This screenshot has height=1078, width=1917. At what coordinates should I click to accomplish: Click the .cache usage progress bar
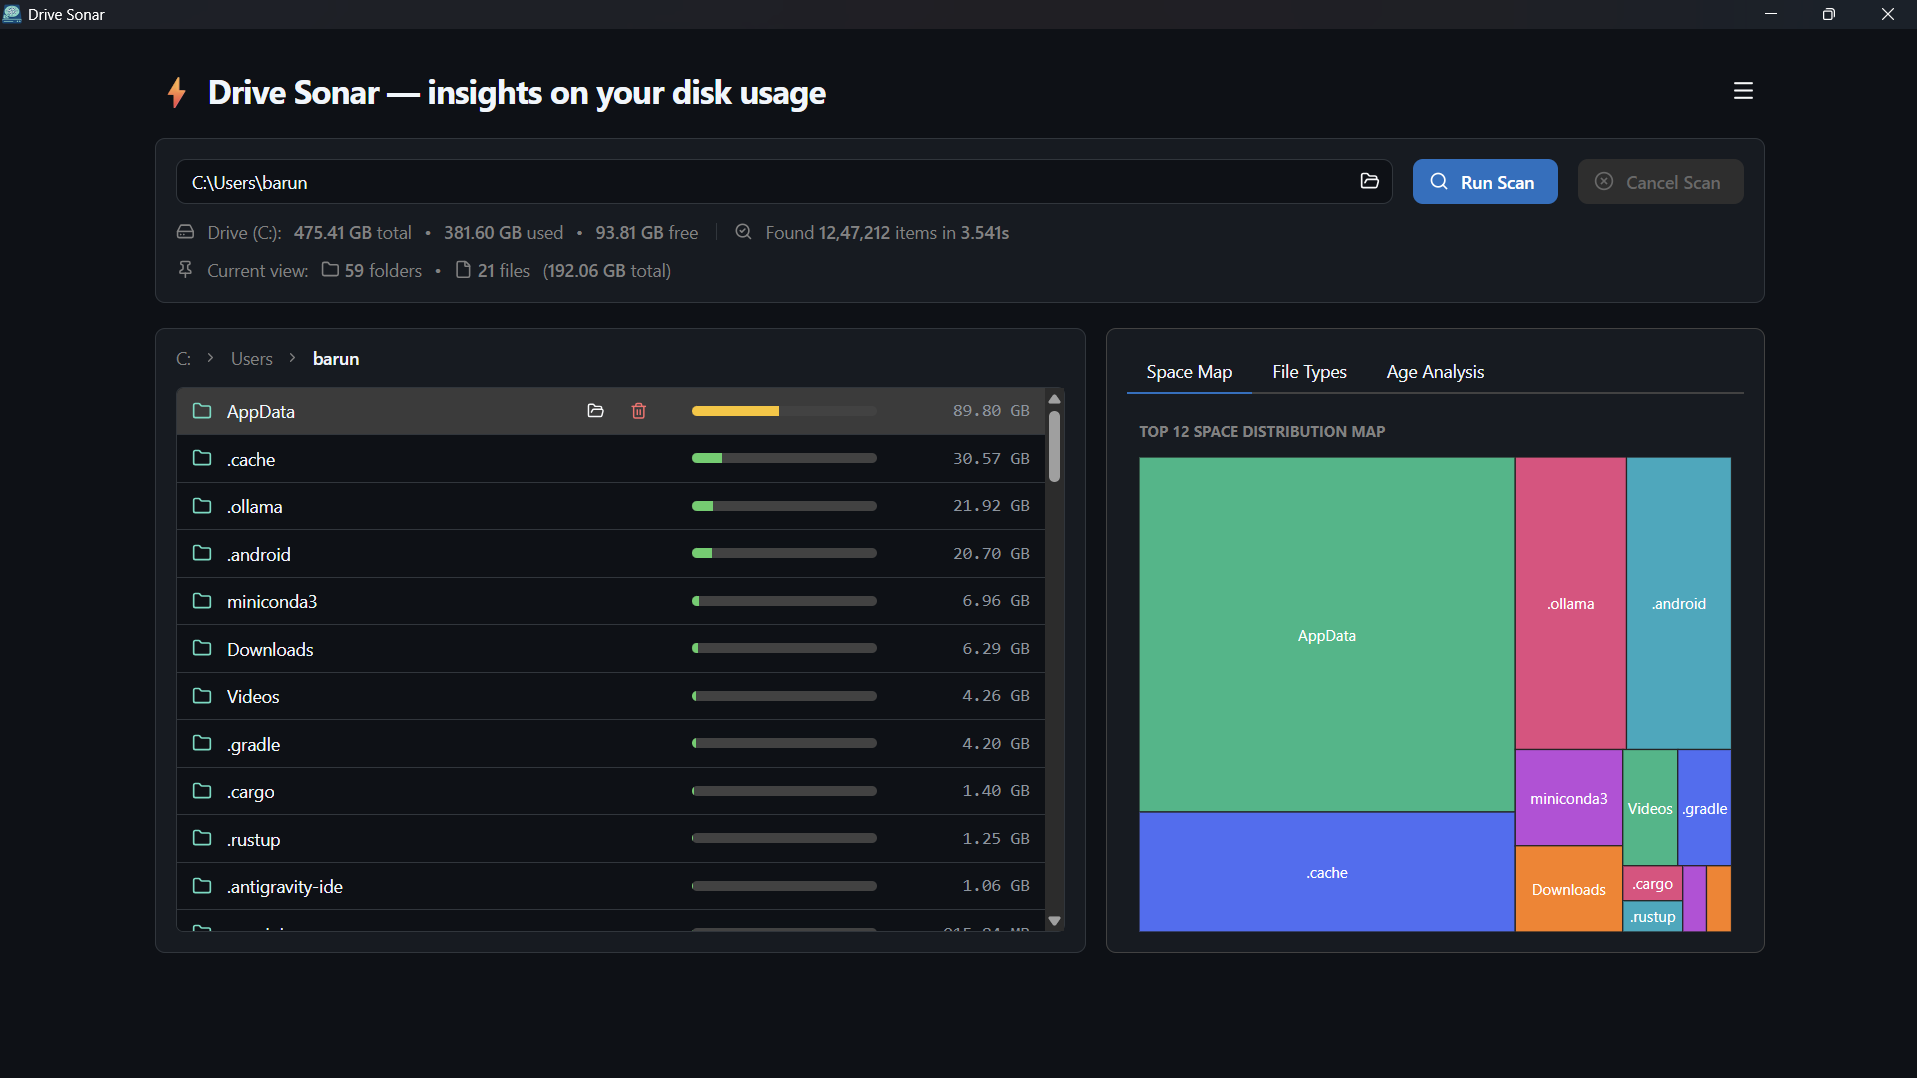(x=784, y=458)
